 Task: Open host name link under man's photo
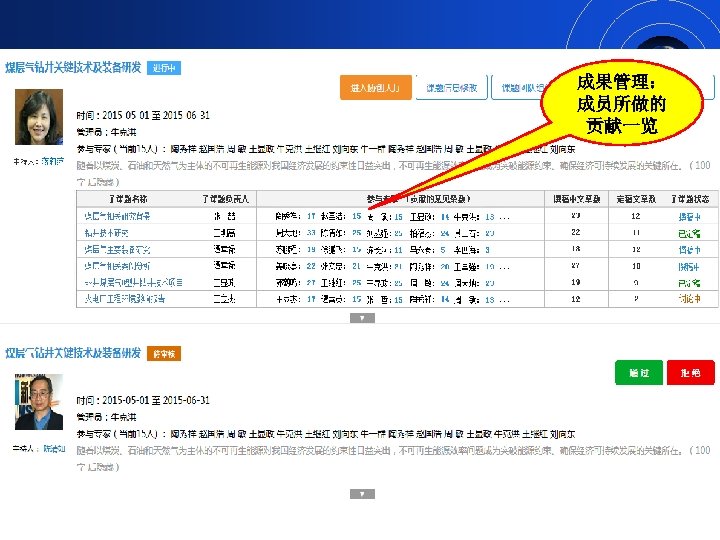coord(54,449)
